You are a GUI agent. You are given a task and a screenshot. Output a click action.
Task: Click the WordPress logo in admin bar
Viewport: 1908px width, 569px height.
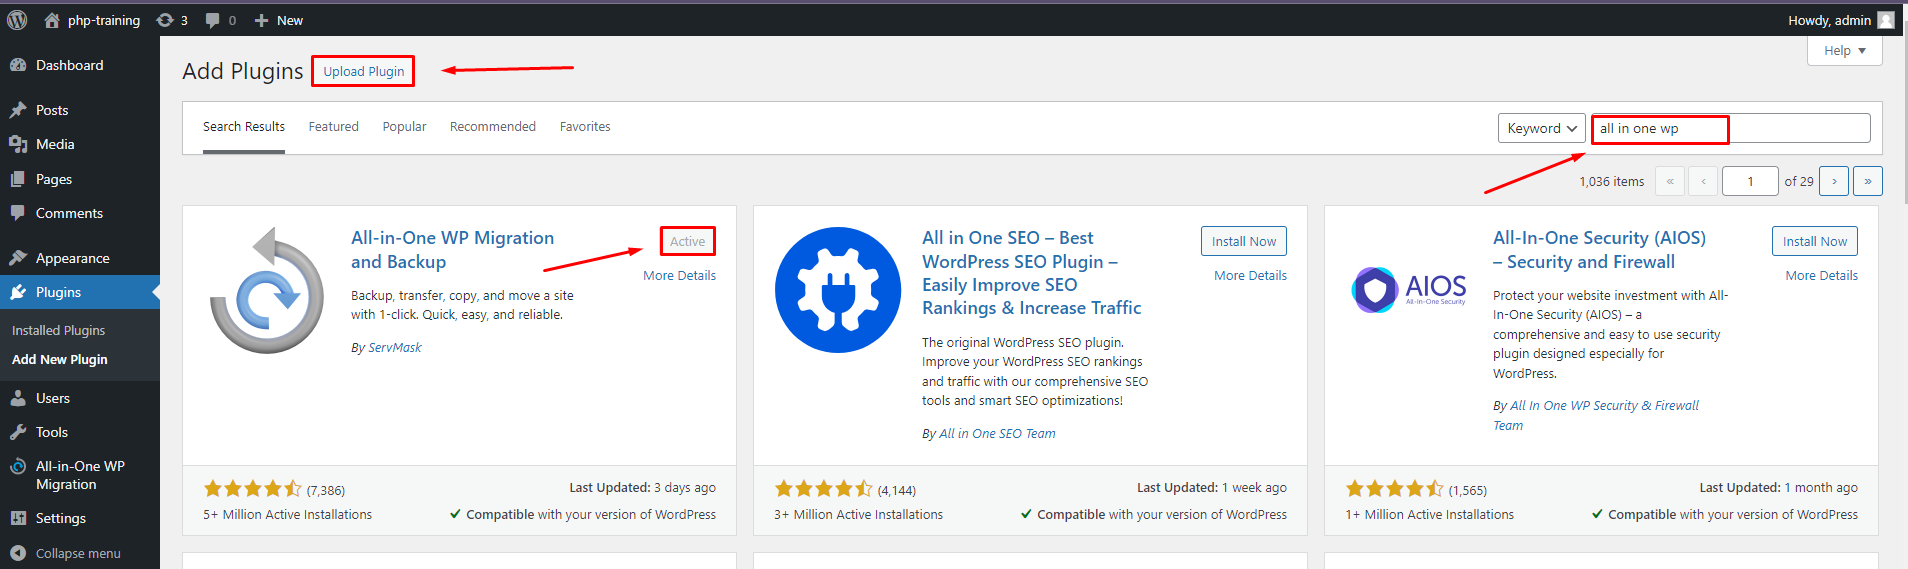click(x=17, y=20)
